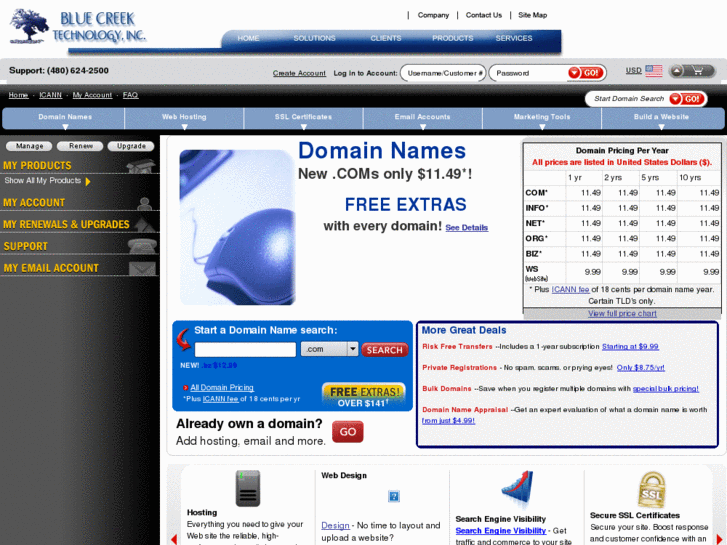Open the SERVICES nav tab

514,38
